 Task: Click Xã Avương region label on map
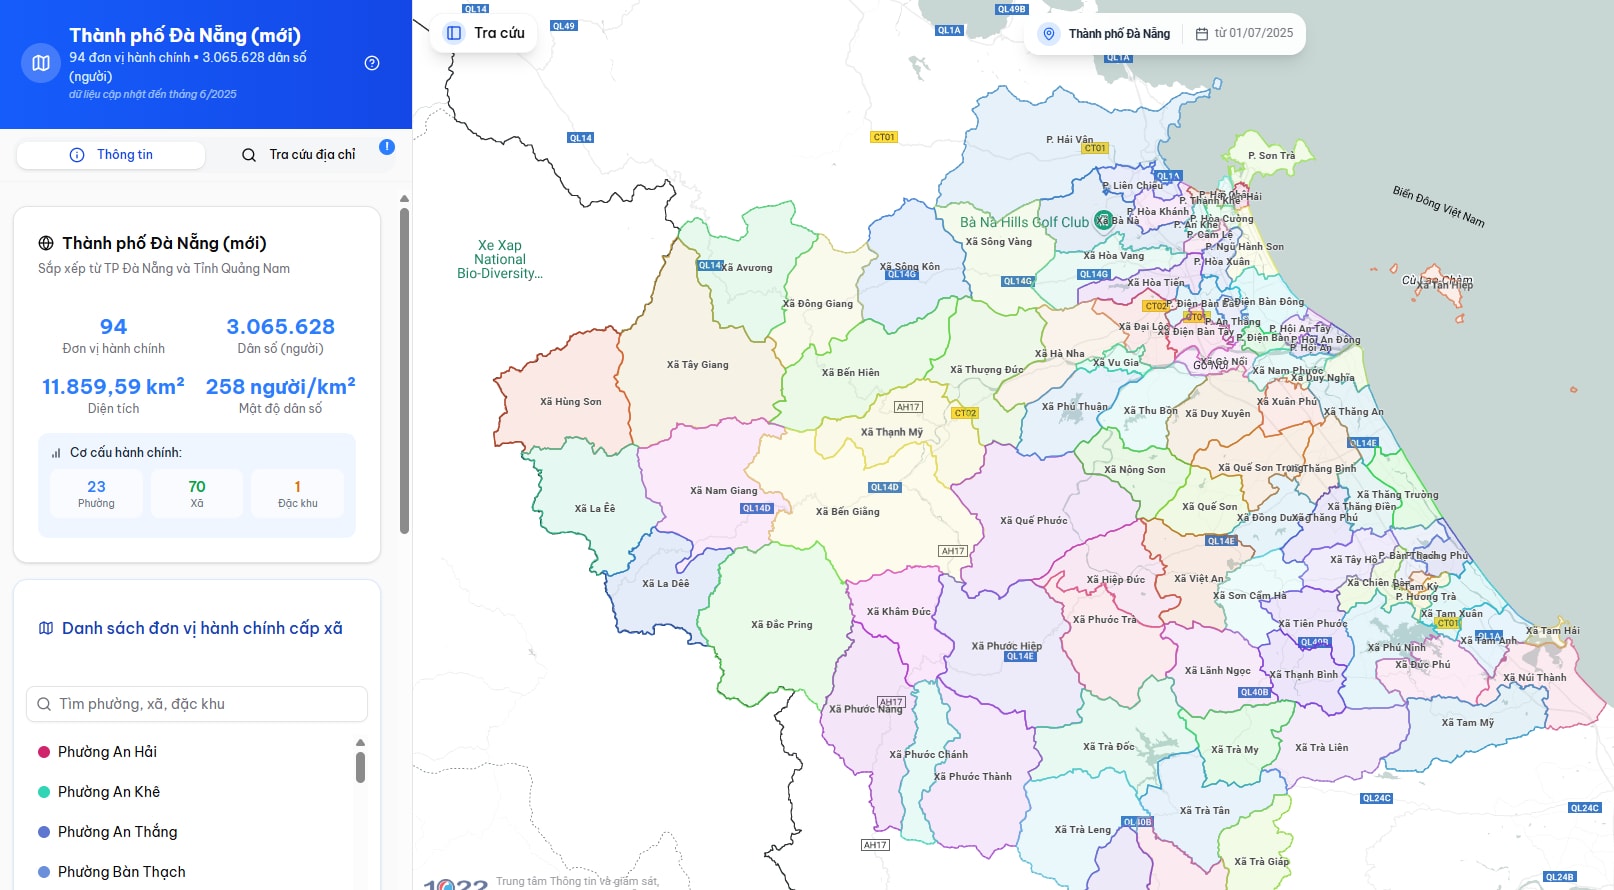pos(747,268)
